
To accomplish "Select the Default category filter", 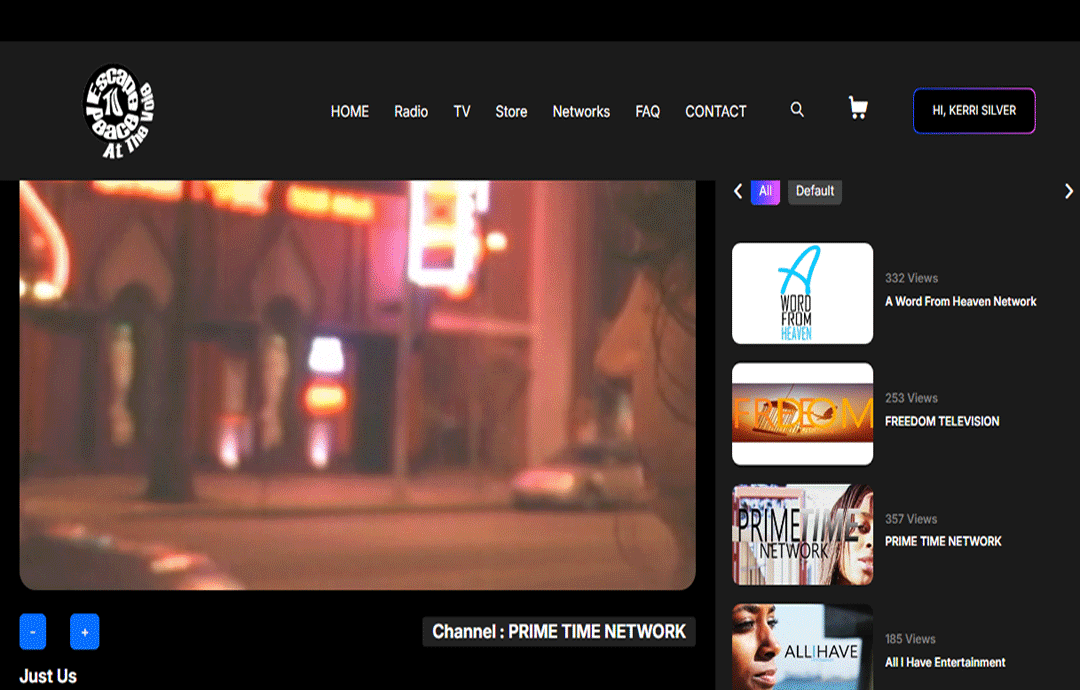I will [x=815, y=191].
